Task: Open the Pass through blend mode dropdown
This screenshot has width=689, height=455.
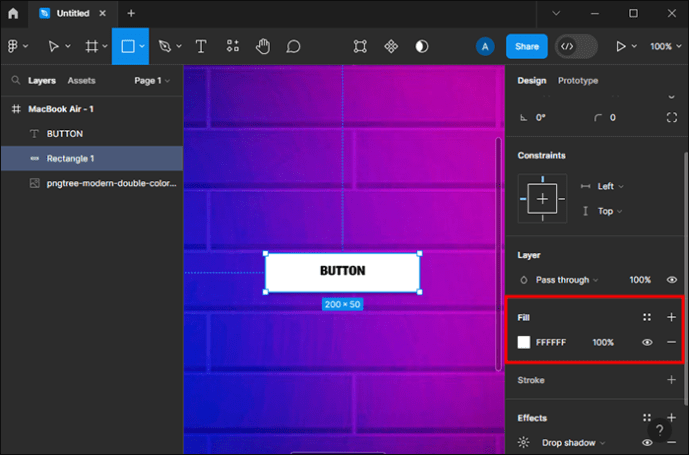Action: [x=566, y=280]
